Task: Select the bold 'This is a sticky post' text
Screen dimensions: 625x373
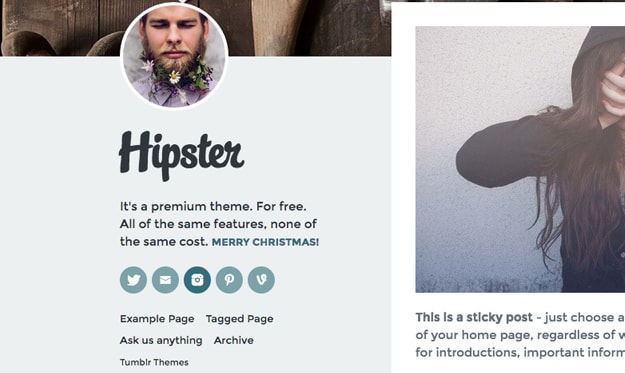Action: [x=474, y=317]
